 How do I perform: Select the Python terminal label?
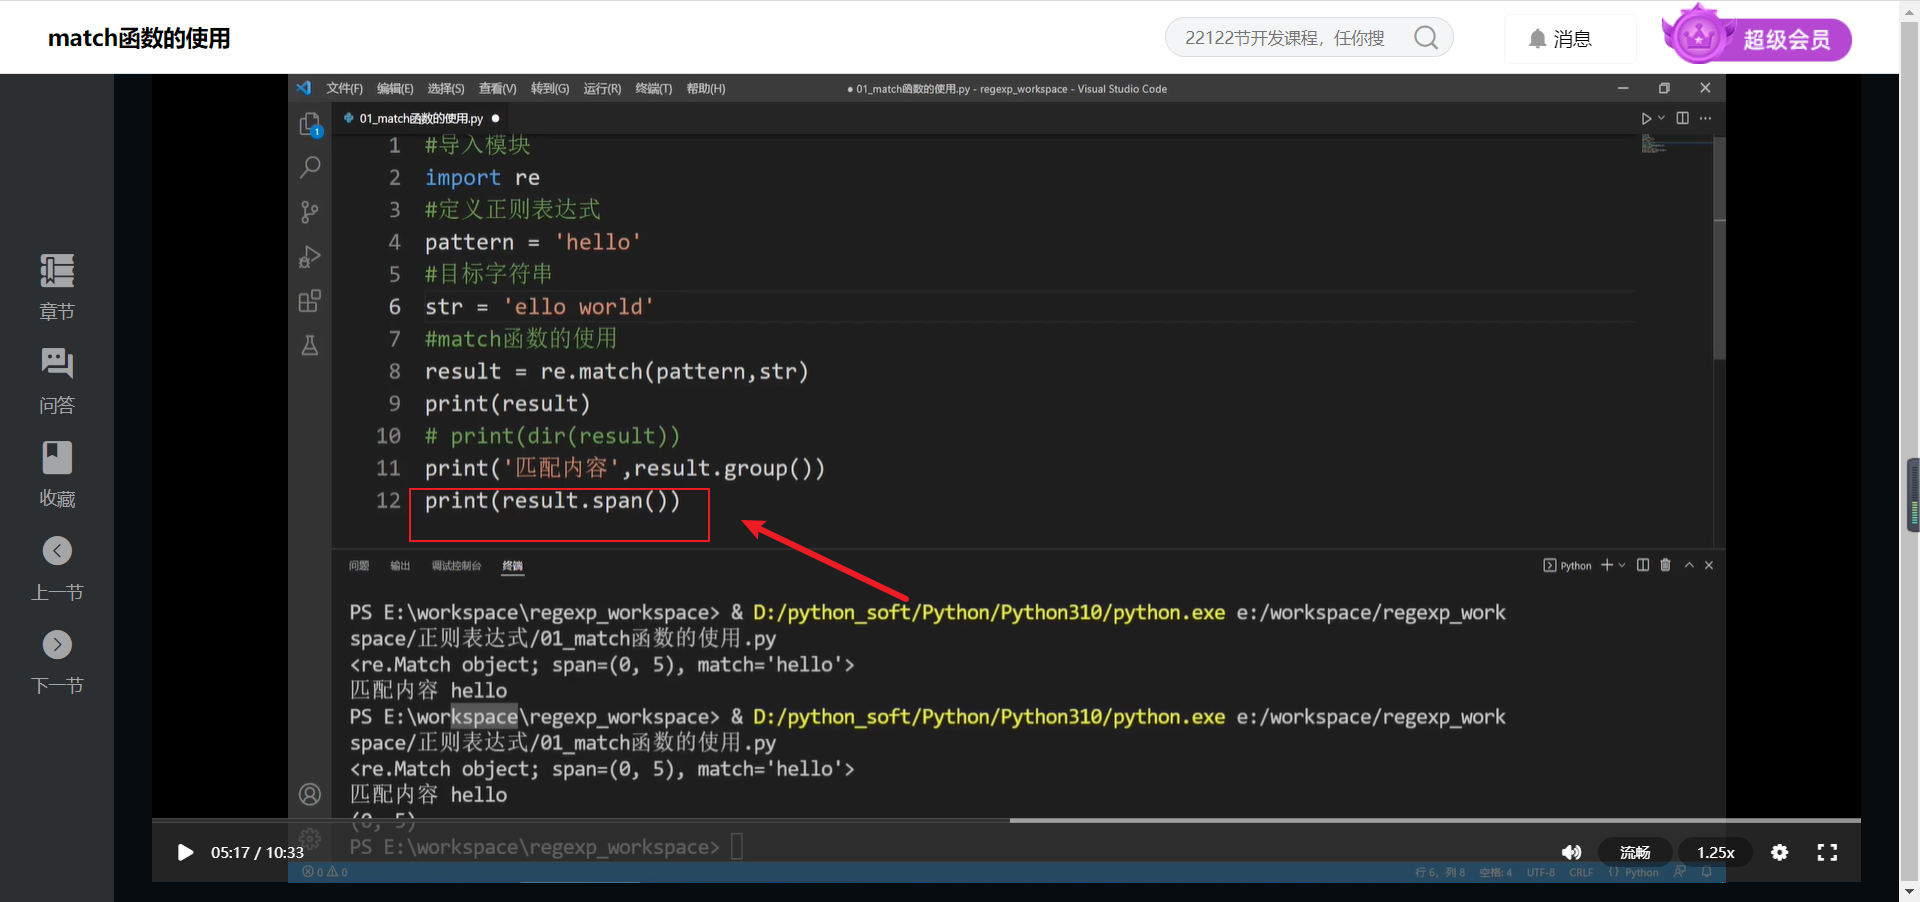[1568, 565]
